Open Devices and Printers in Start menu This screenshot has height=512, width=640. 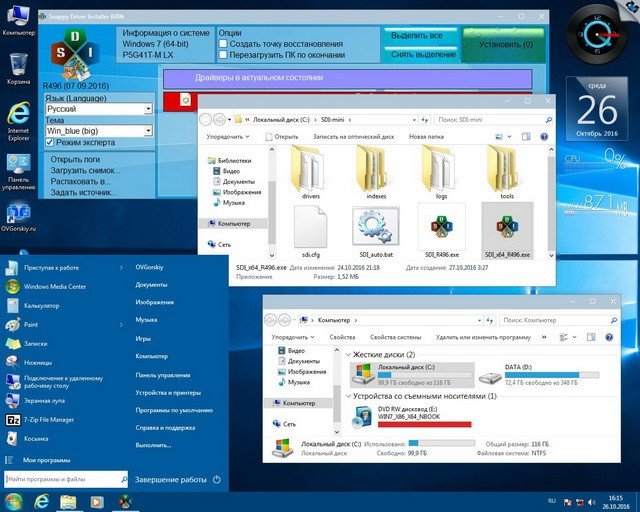pos(168,393)
